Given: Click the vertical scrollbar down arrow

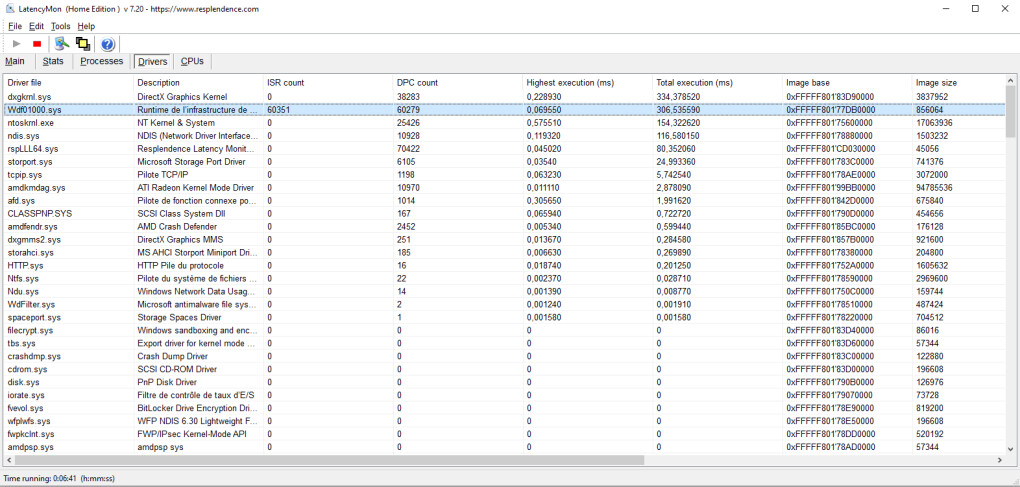Looking at the screenshot, I should point(1010,447).
